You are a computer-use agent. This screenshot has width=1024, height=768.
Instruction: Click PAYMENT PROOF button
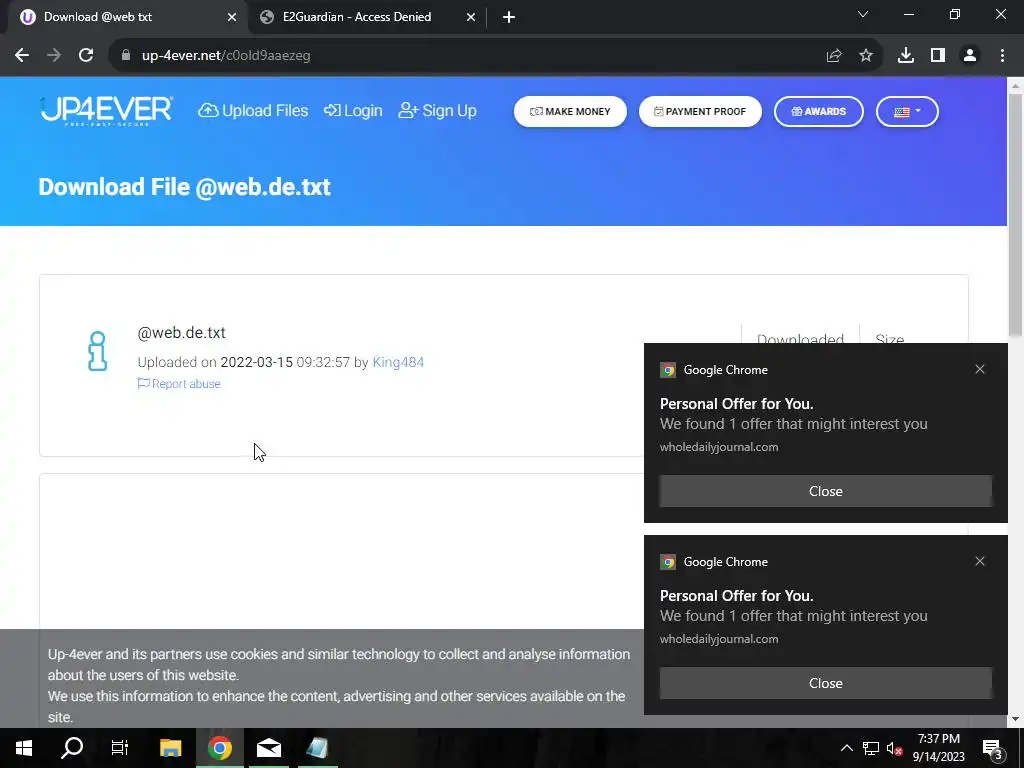700,112
